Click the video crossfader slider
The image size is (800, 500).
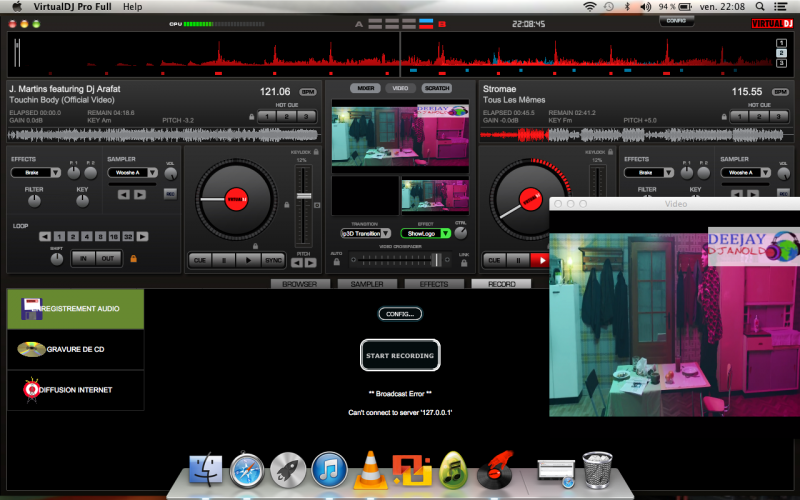click(435, 259)
